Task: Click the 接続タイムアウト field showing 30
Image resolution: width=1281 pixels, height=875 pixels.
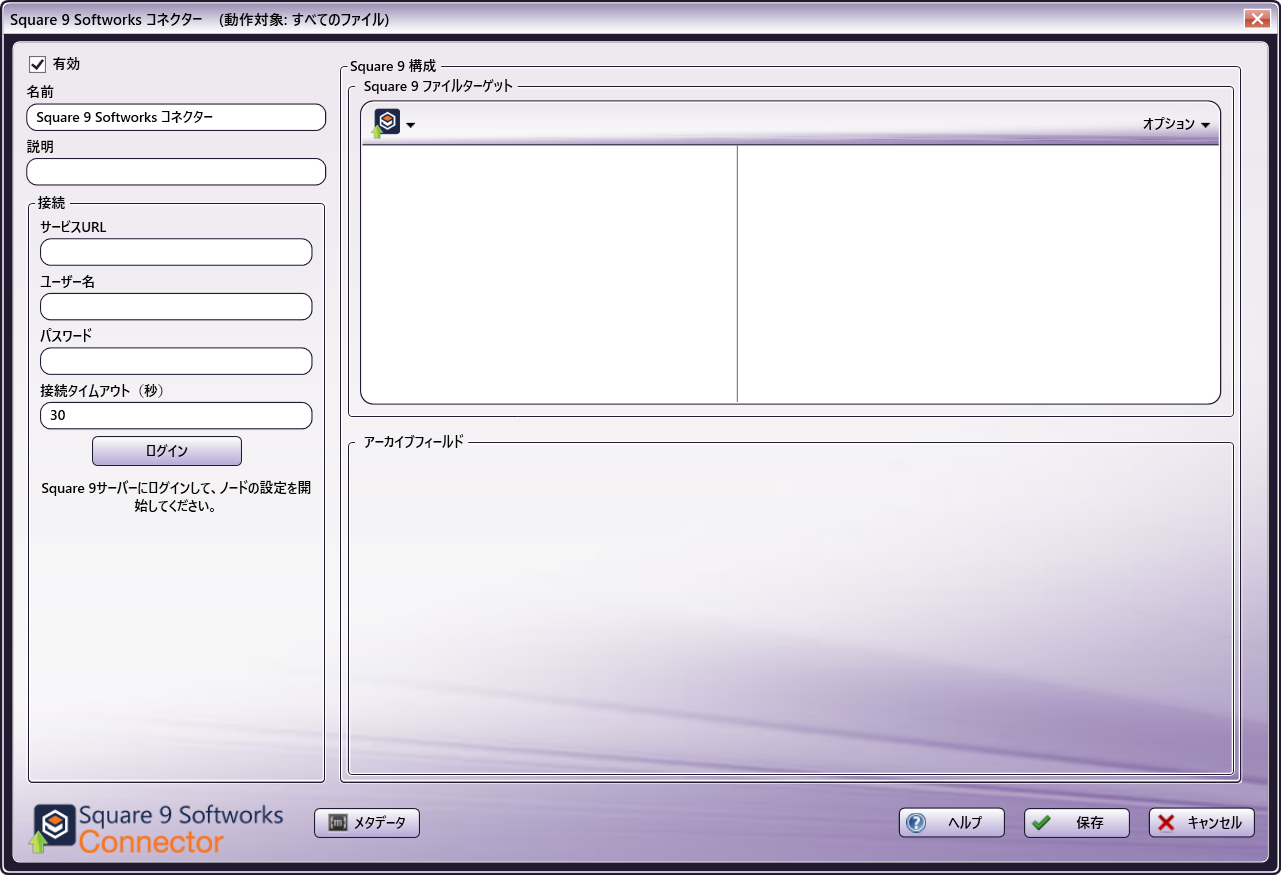Action: point(176,416)
